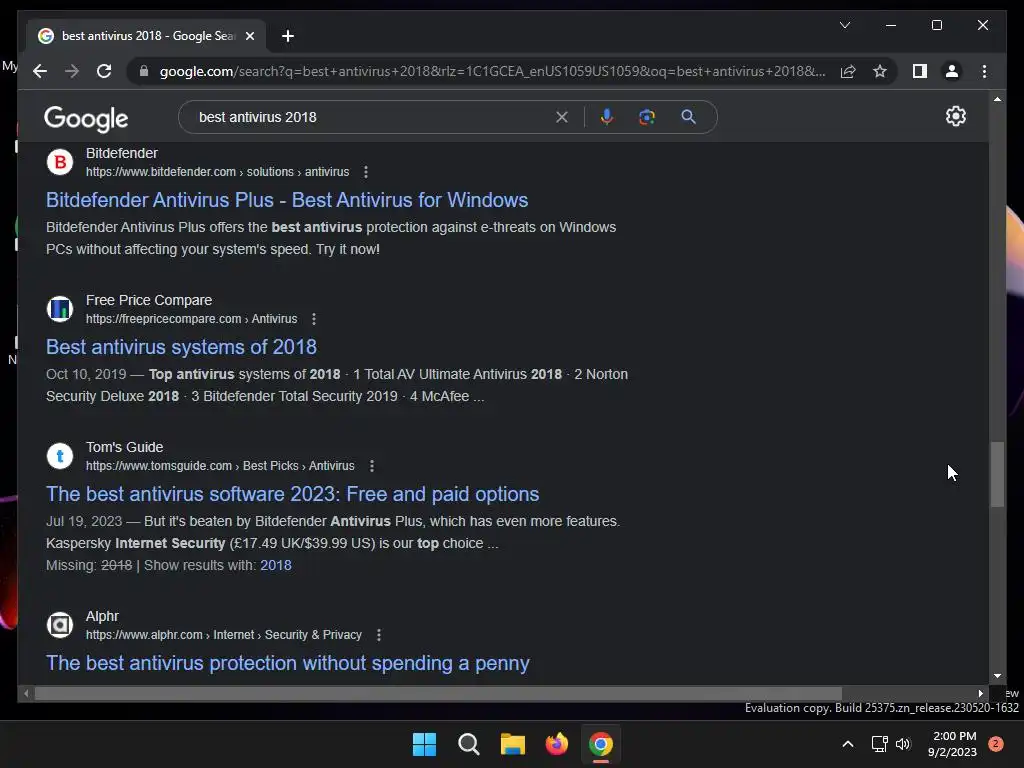This screenshot has width=1024, height=768.
Task: Open the volume tray icon
Action: point(903,744)
